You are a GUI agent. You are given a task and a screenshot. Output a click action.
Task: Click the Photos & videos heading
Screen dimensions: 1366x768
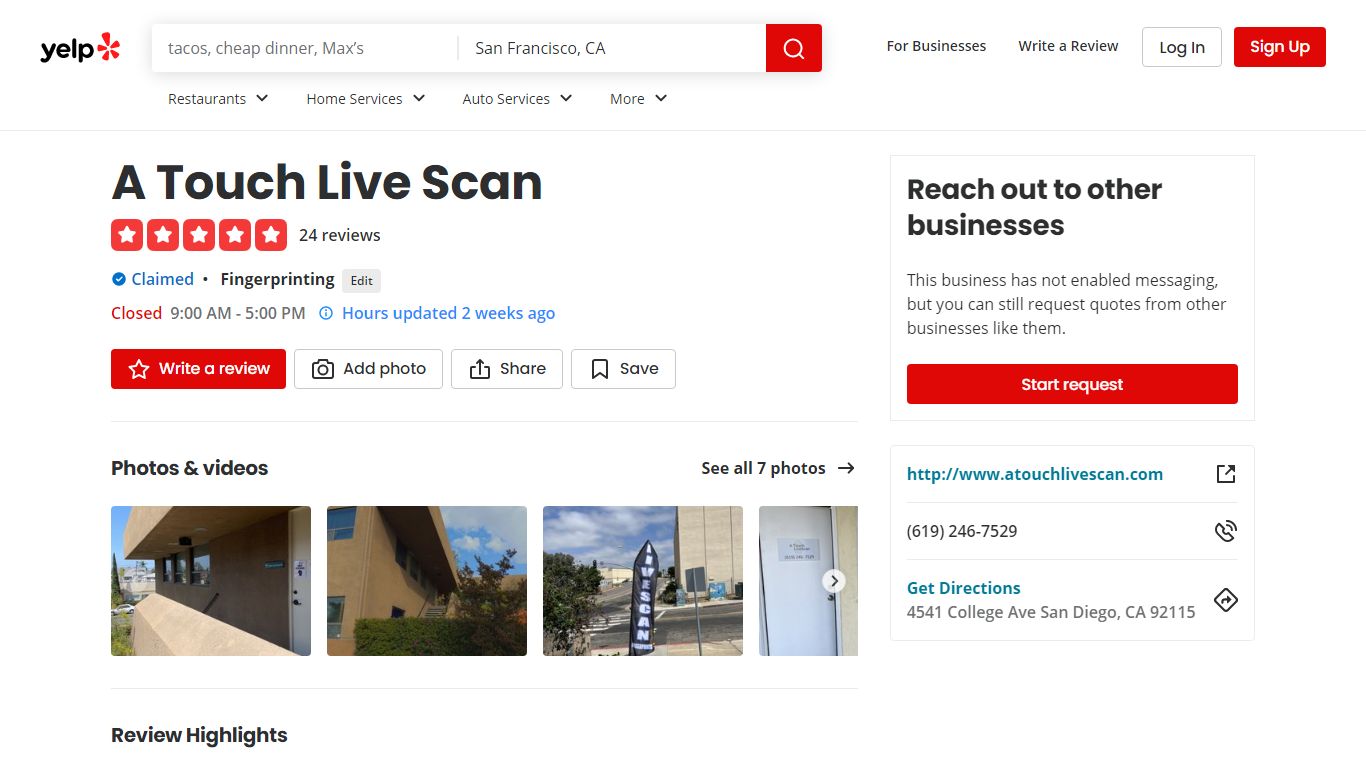point(190,468)
